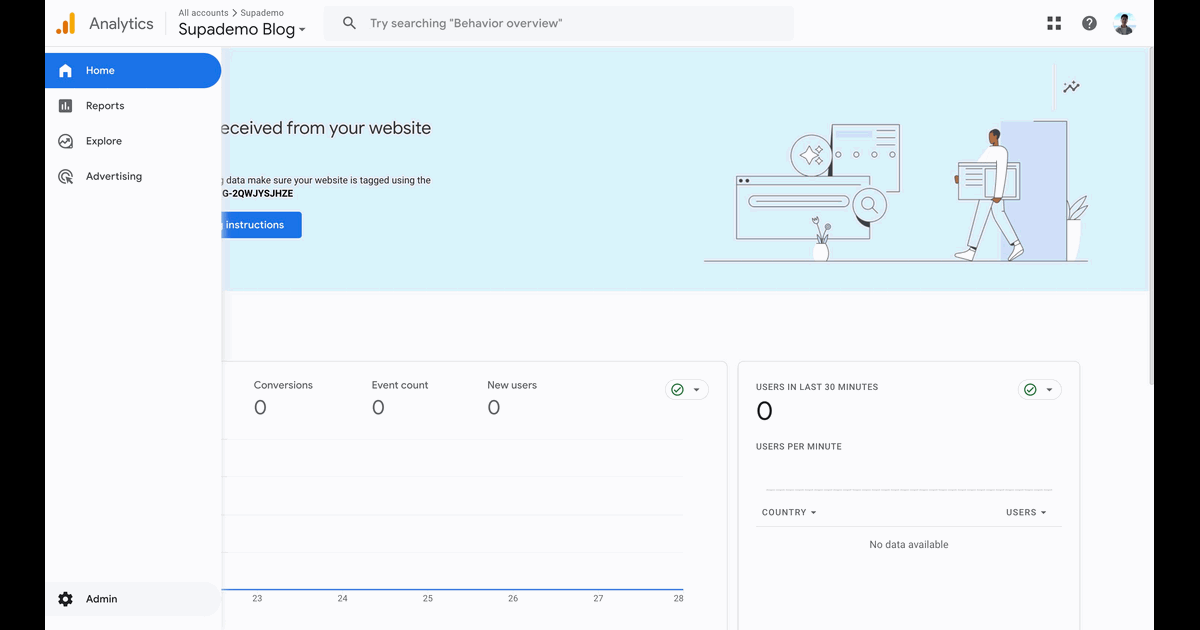Click the search magnifier icon
The image size is (1200, 630).
point(349,23)
